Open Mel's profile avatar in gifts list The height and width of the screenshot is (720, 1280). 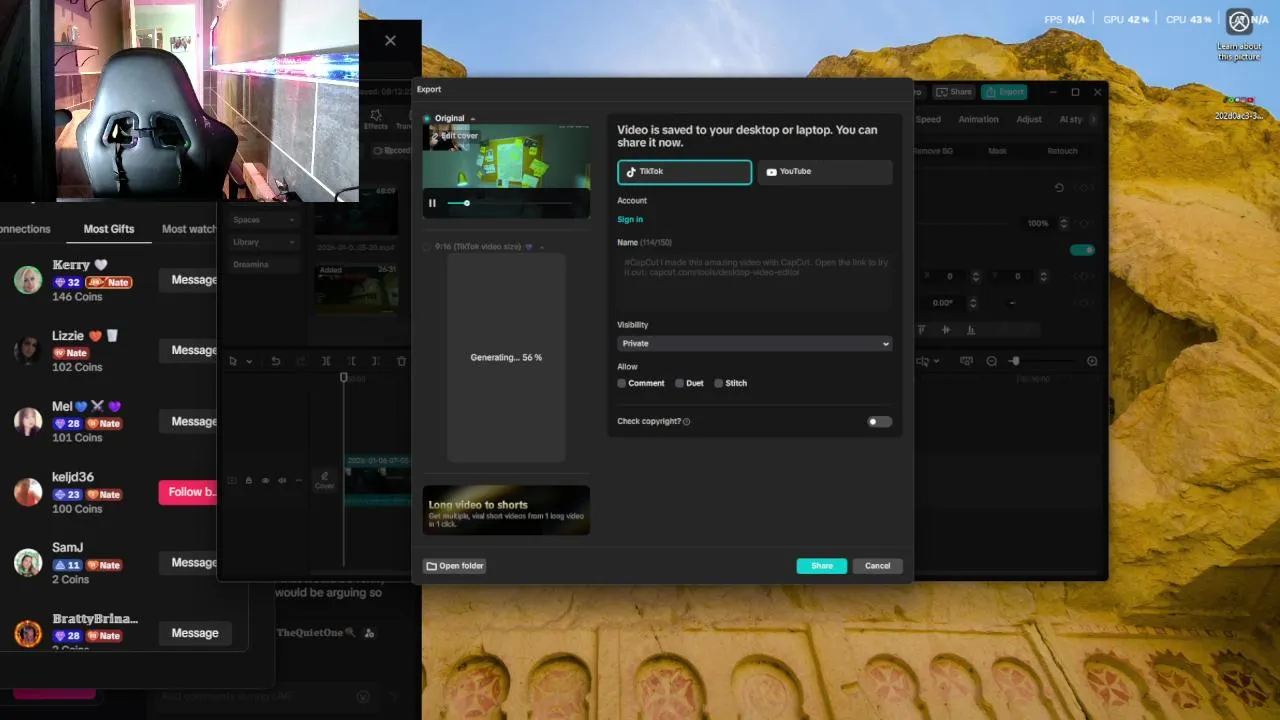point(28,421)
